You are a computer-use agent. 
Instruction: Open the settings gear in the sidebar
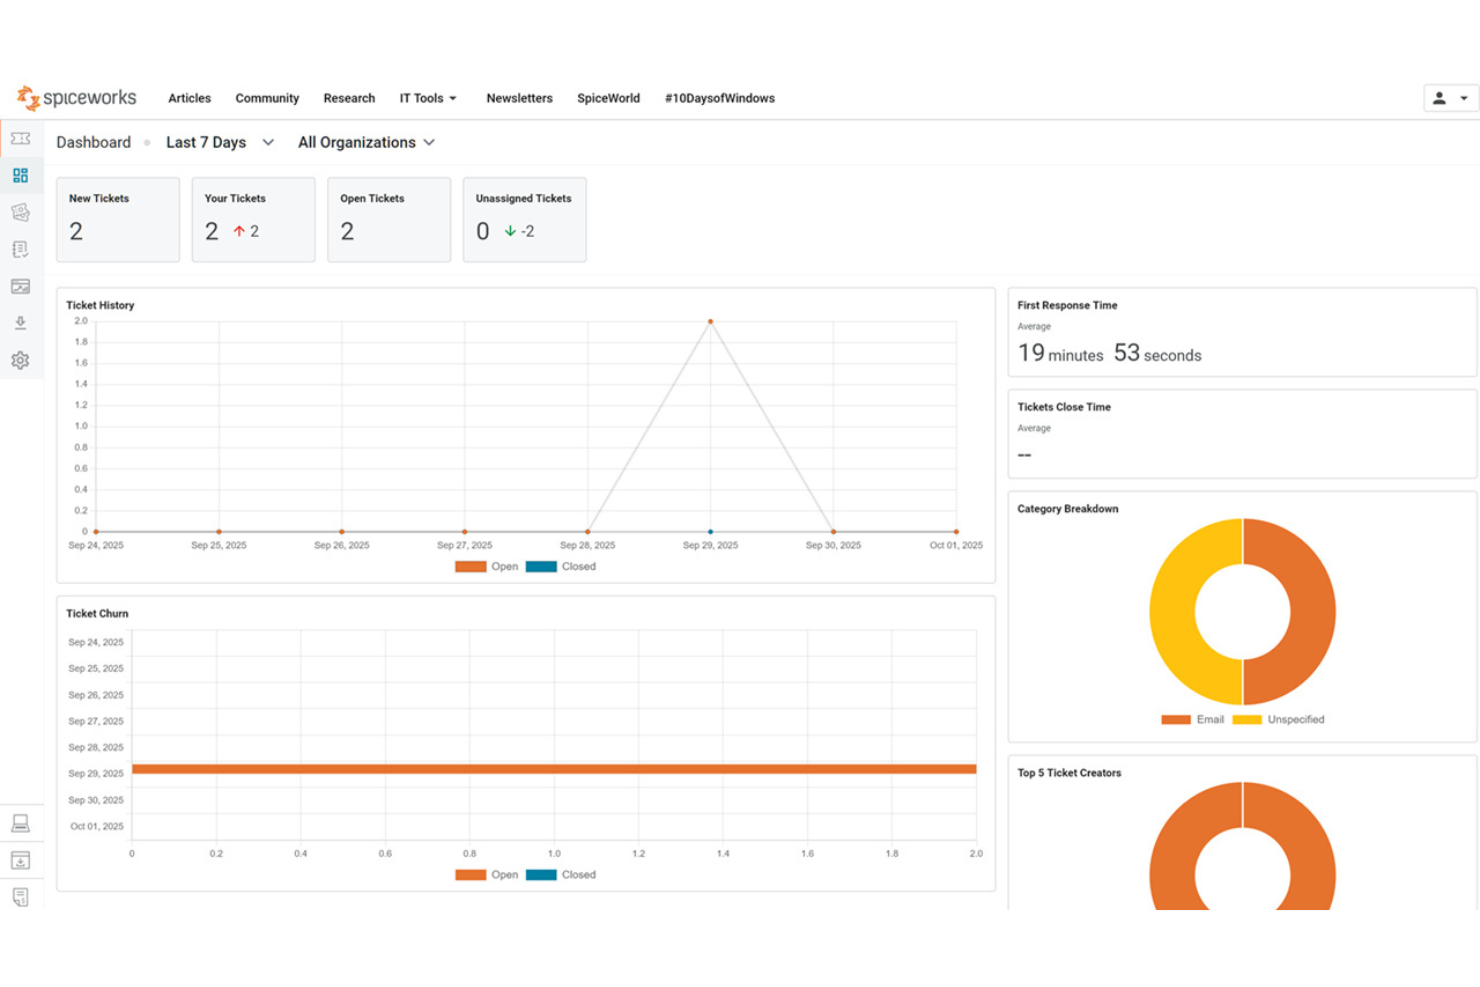point(20,360)
